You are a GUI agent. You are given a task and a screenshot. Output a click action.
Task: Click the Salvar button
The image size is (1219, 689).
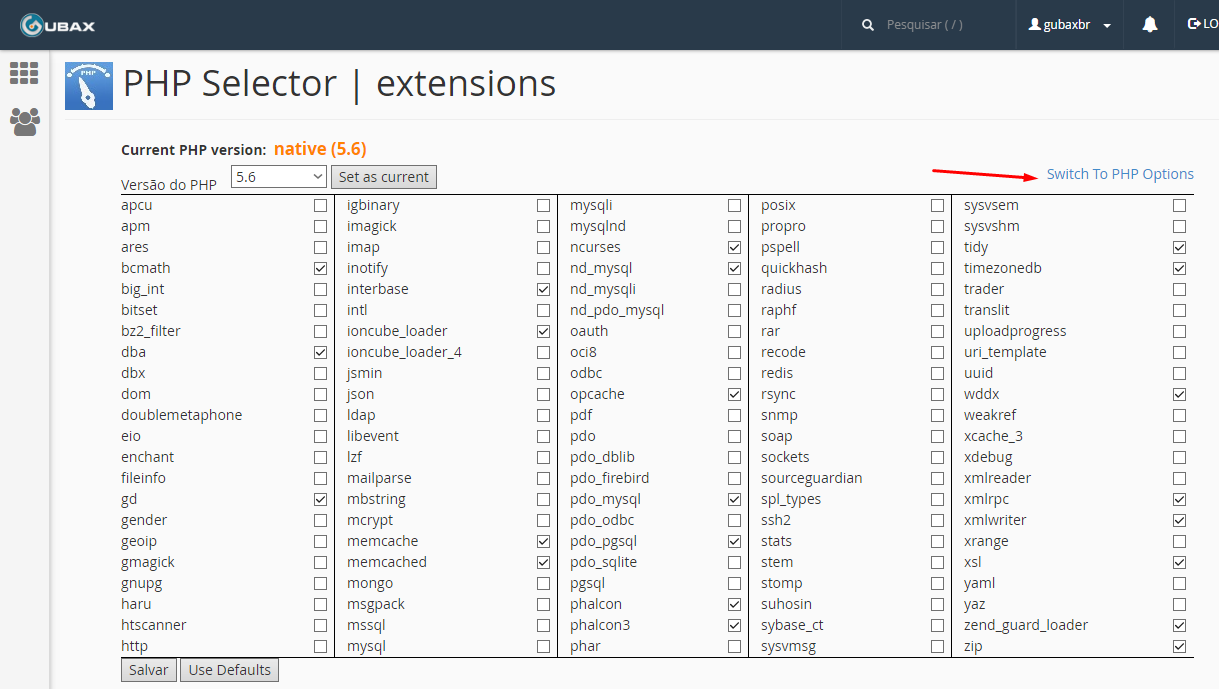coord(149,670)
